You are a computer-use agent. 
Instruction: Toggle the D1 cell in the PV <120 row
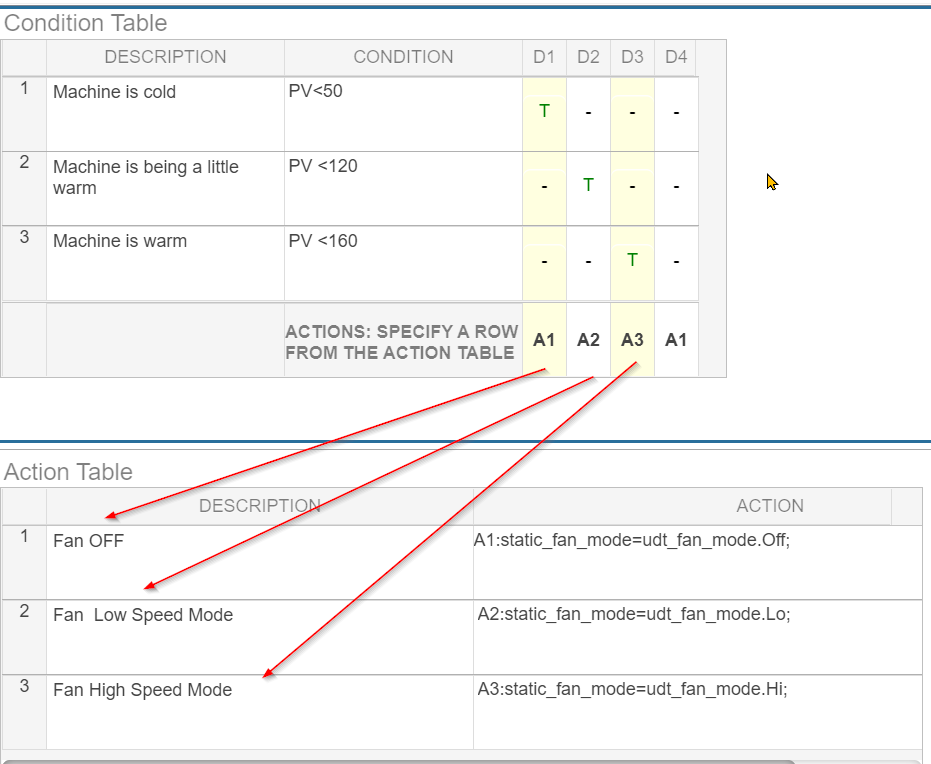click(544, 188)
